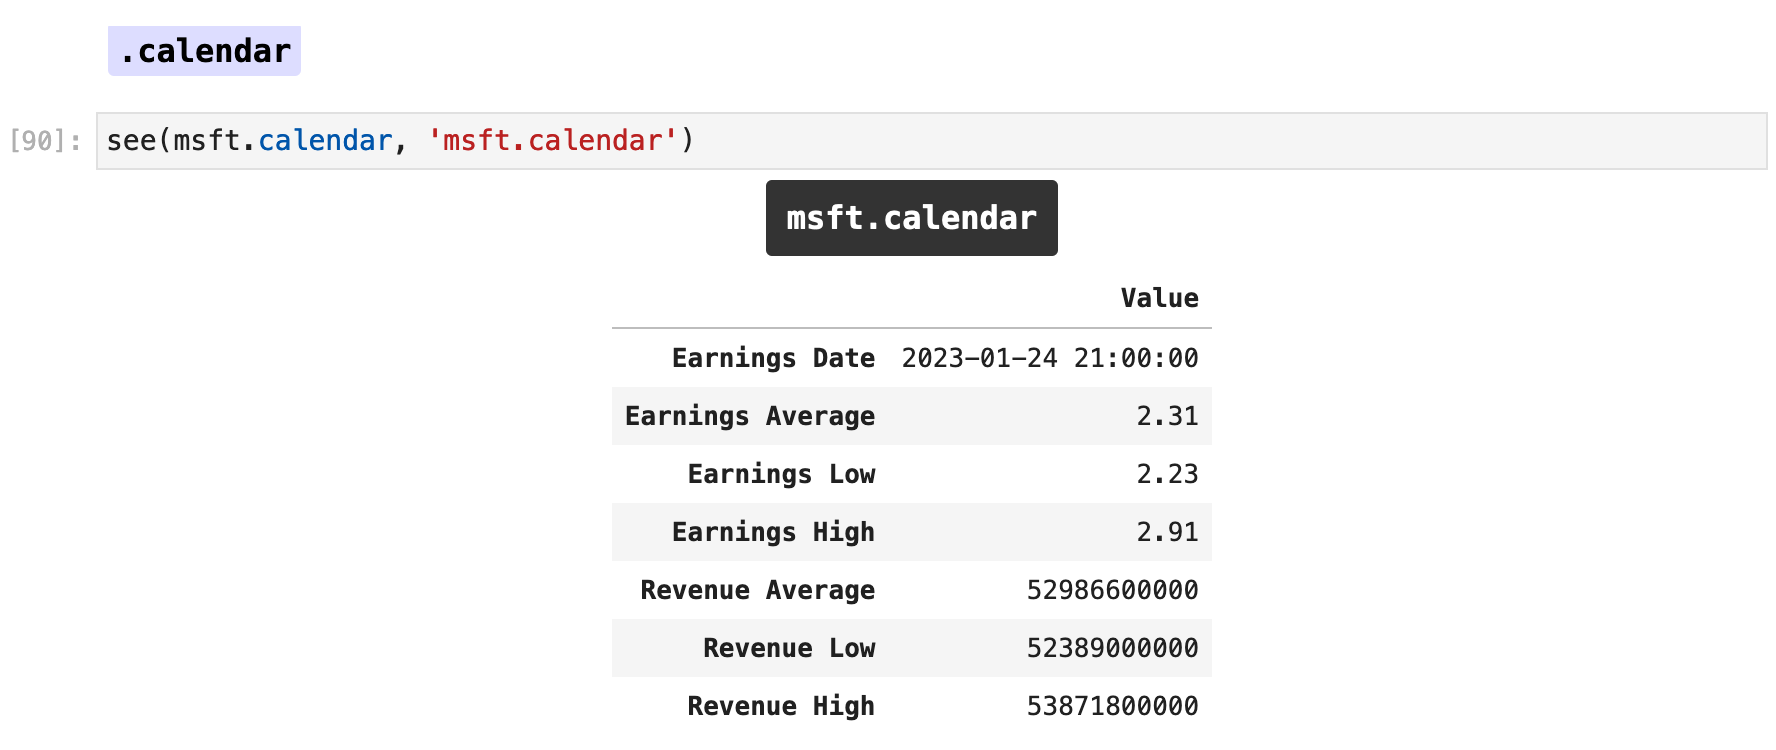
Task: Click the Revenue Average row label
Action: [757, 590]
